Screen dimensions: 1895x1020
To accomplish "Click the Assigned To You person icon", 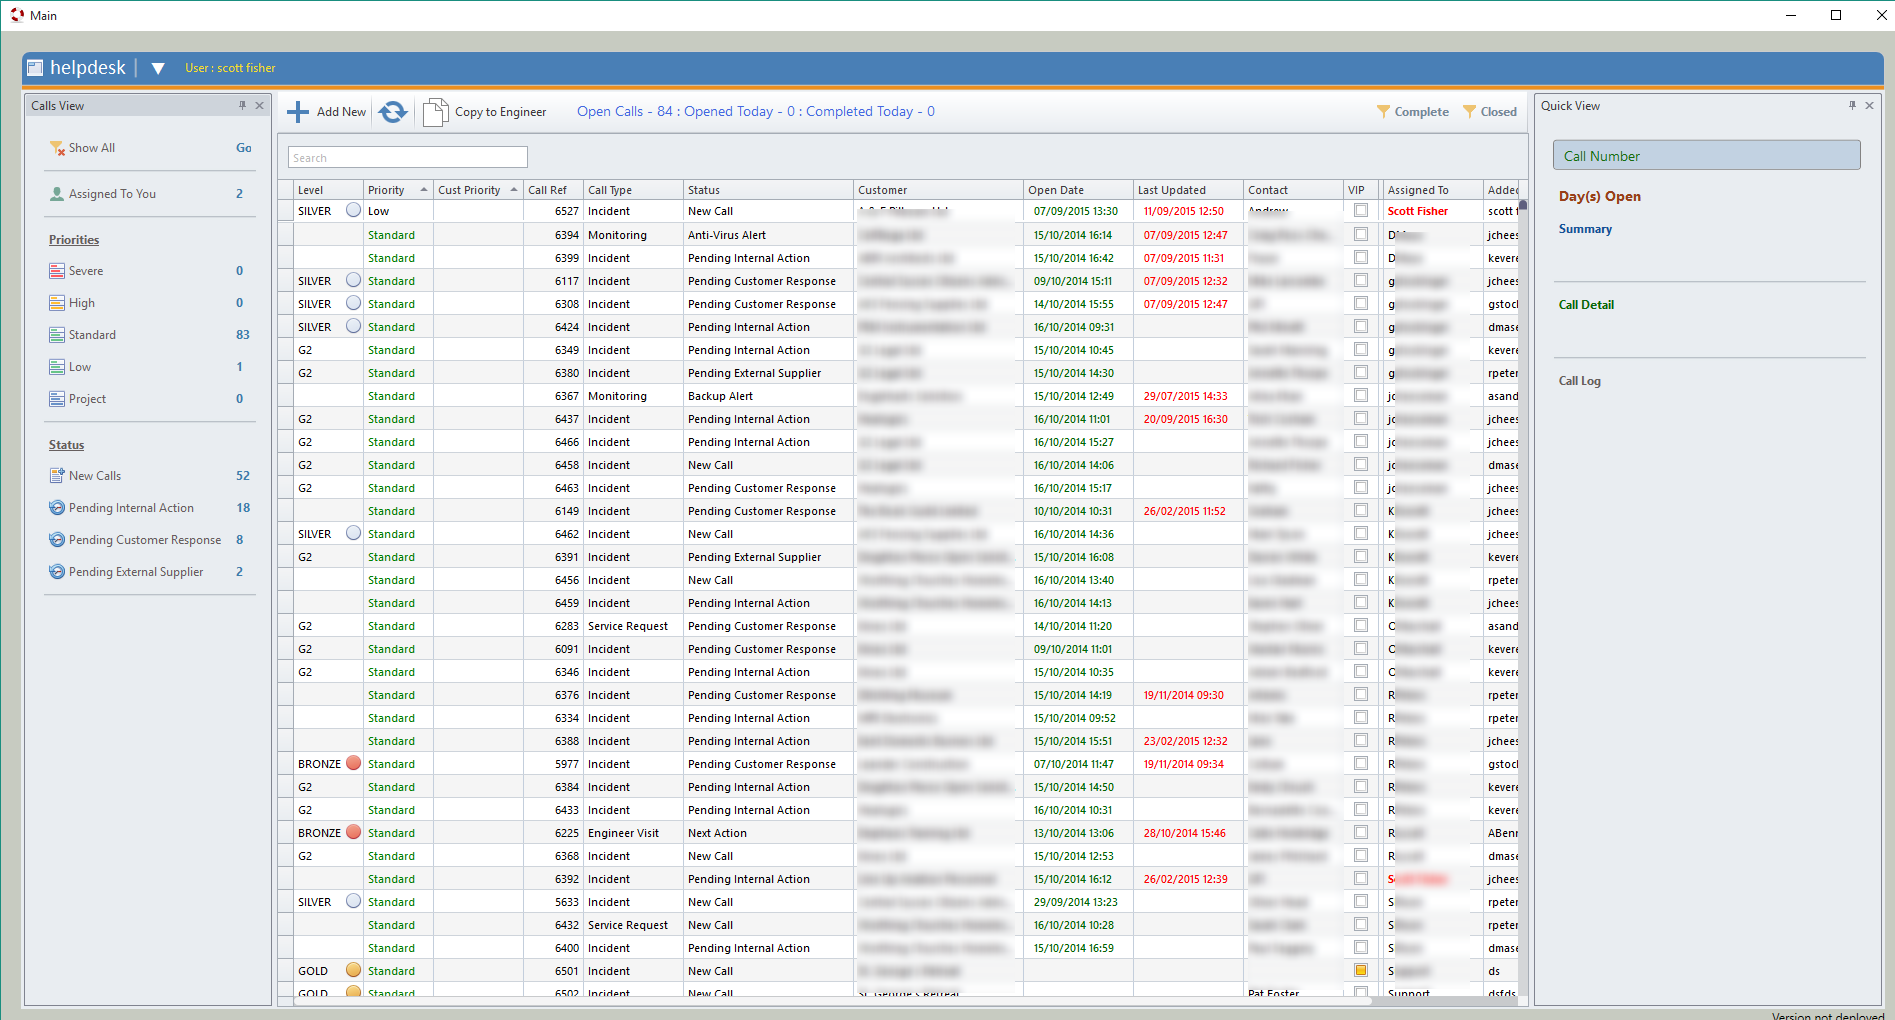I will pos(57,194).
